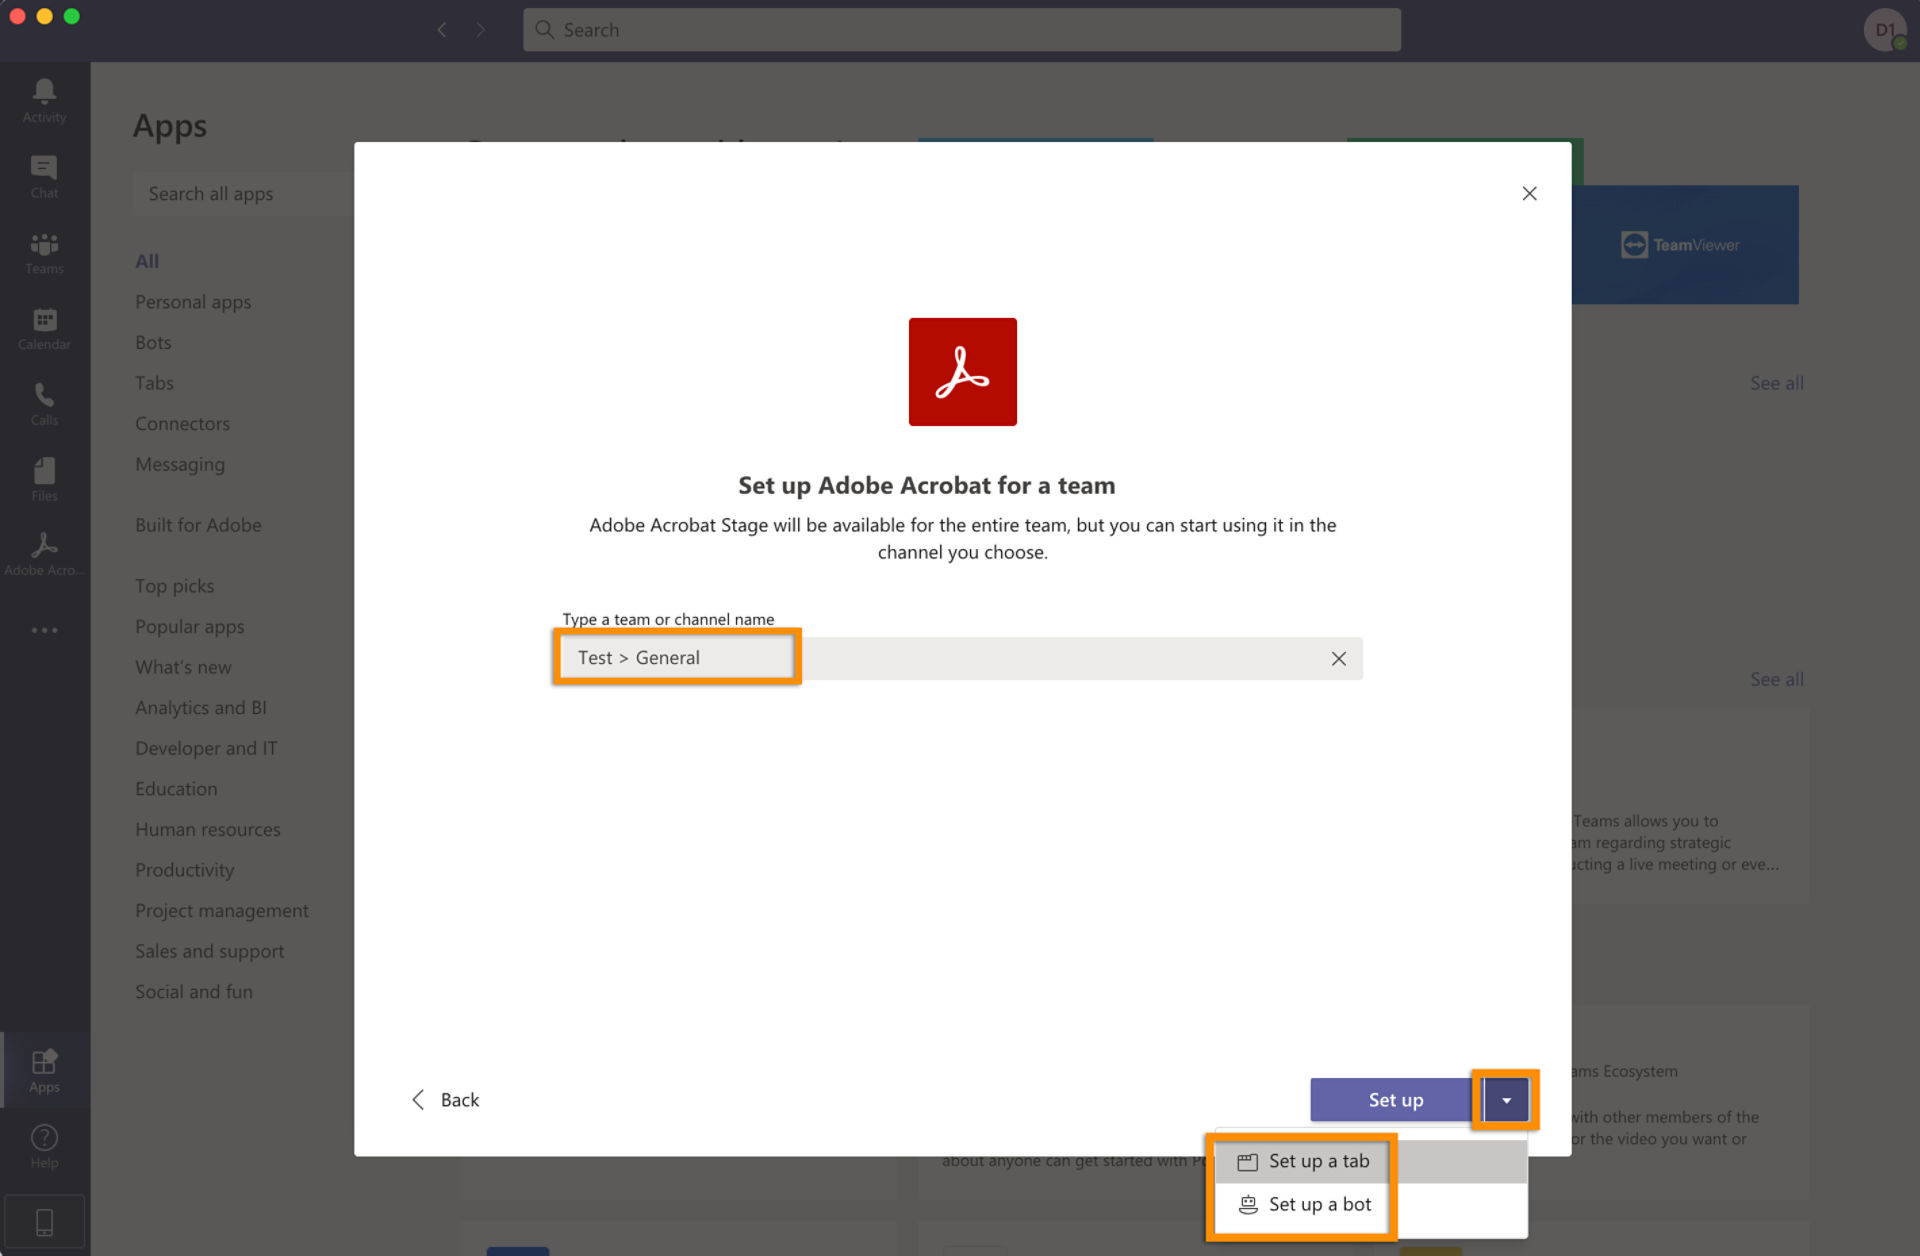Open the Human resources category
1920x1256 pixels.
(x=207, y=829)
